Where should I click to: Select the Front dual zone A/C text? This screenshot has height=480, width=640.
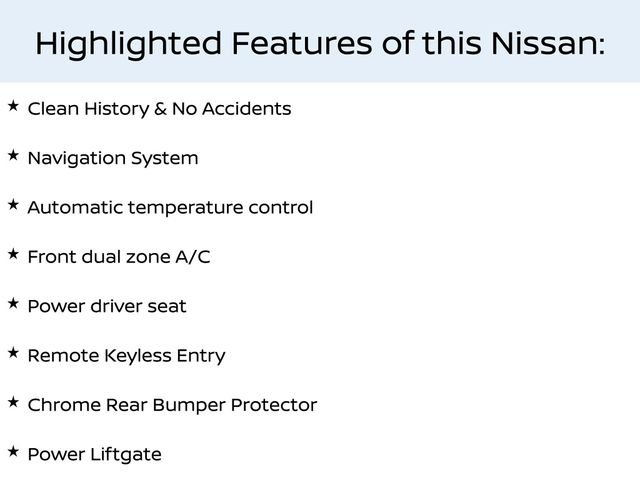pos(119,257)
